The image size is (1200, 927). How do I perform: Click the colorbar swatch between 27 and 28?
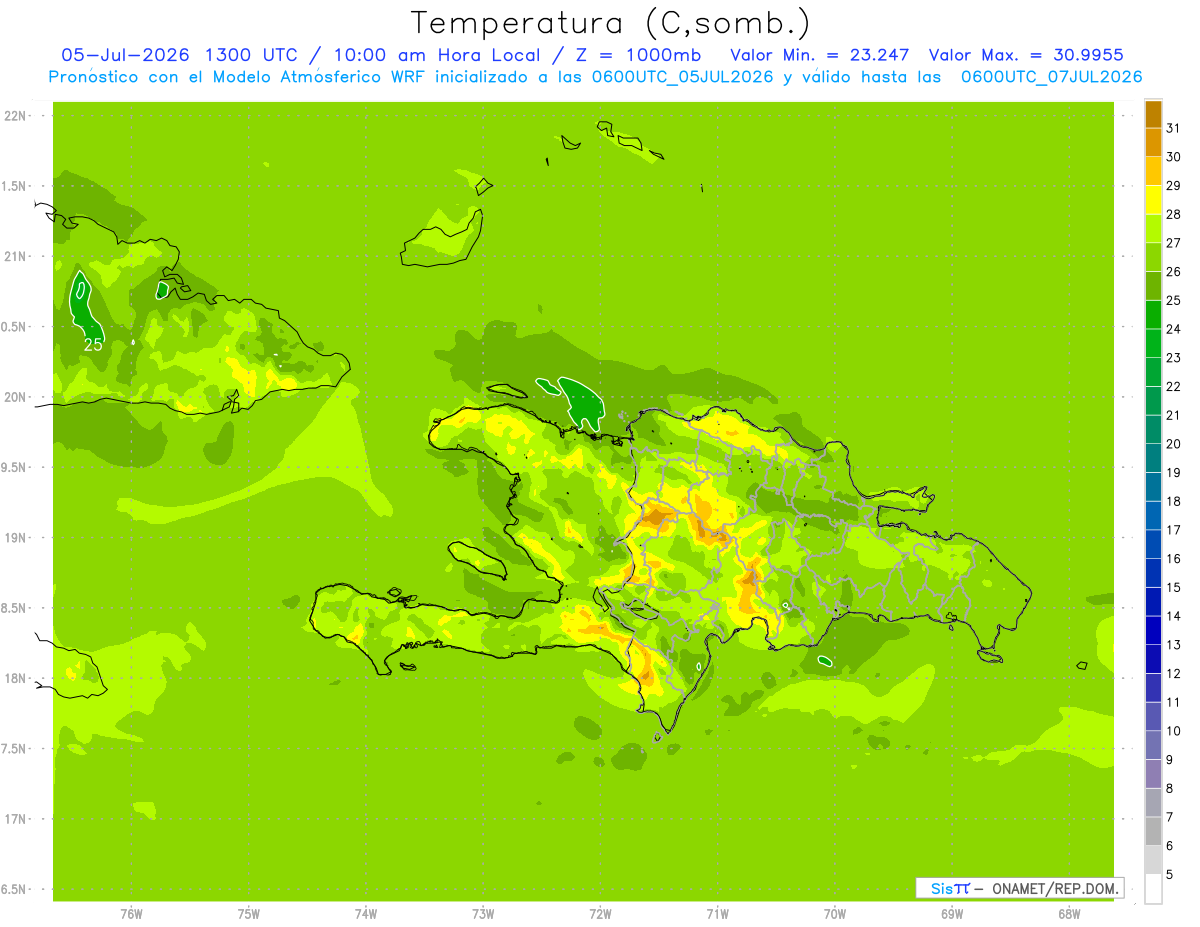coord(1153,228)
